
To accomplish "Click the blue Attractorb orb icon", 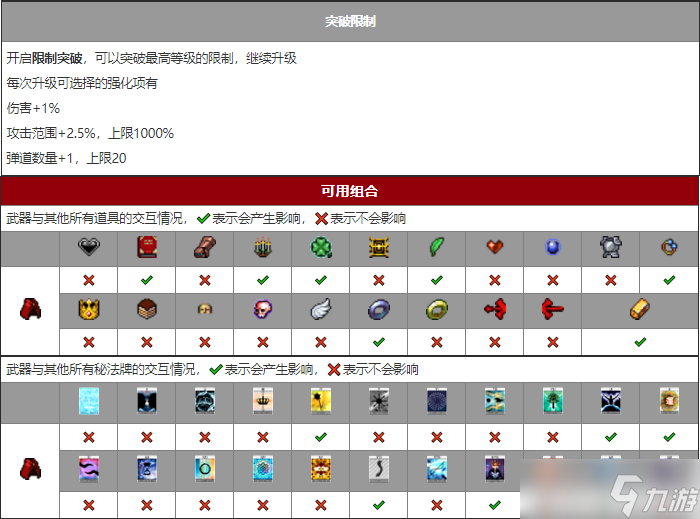I will coord(553,247).
